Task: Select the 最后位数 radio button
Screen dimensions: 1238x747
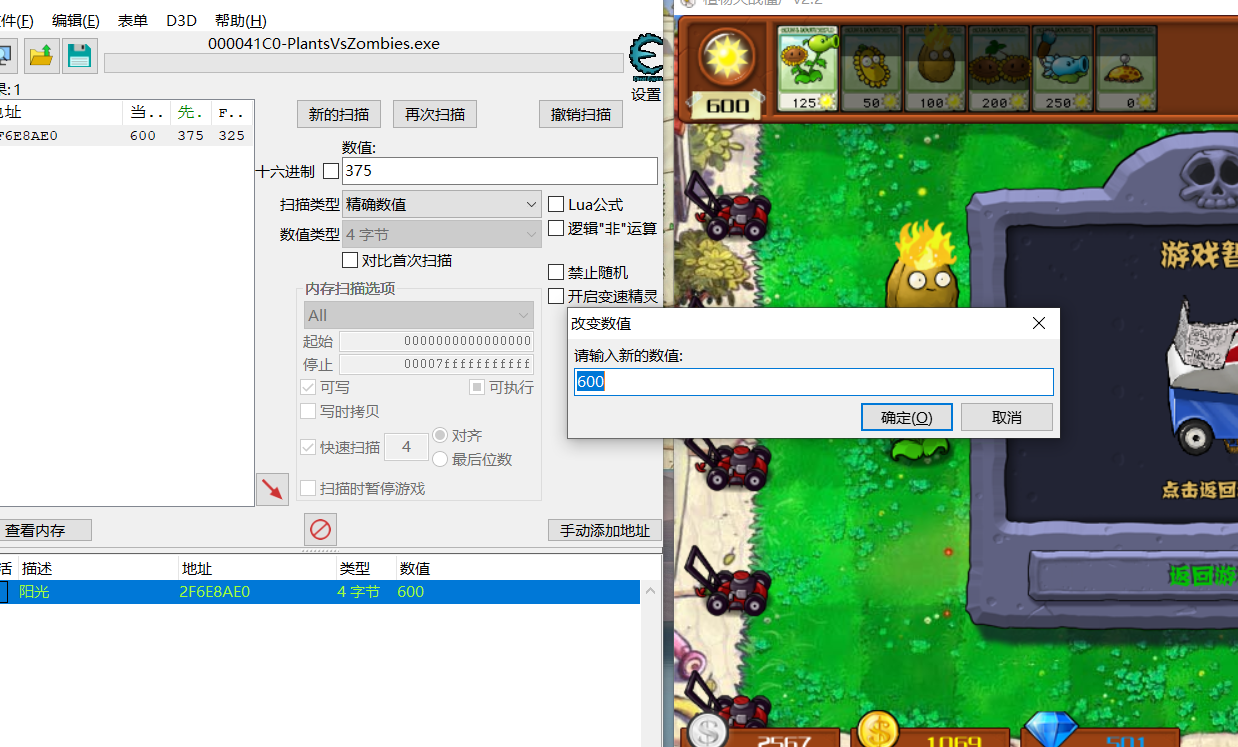Action: 440,459
